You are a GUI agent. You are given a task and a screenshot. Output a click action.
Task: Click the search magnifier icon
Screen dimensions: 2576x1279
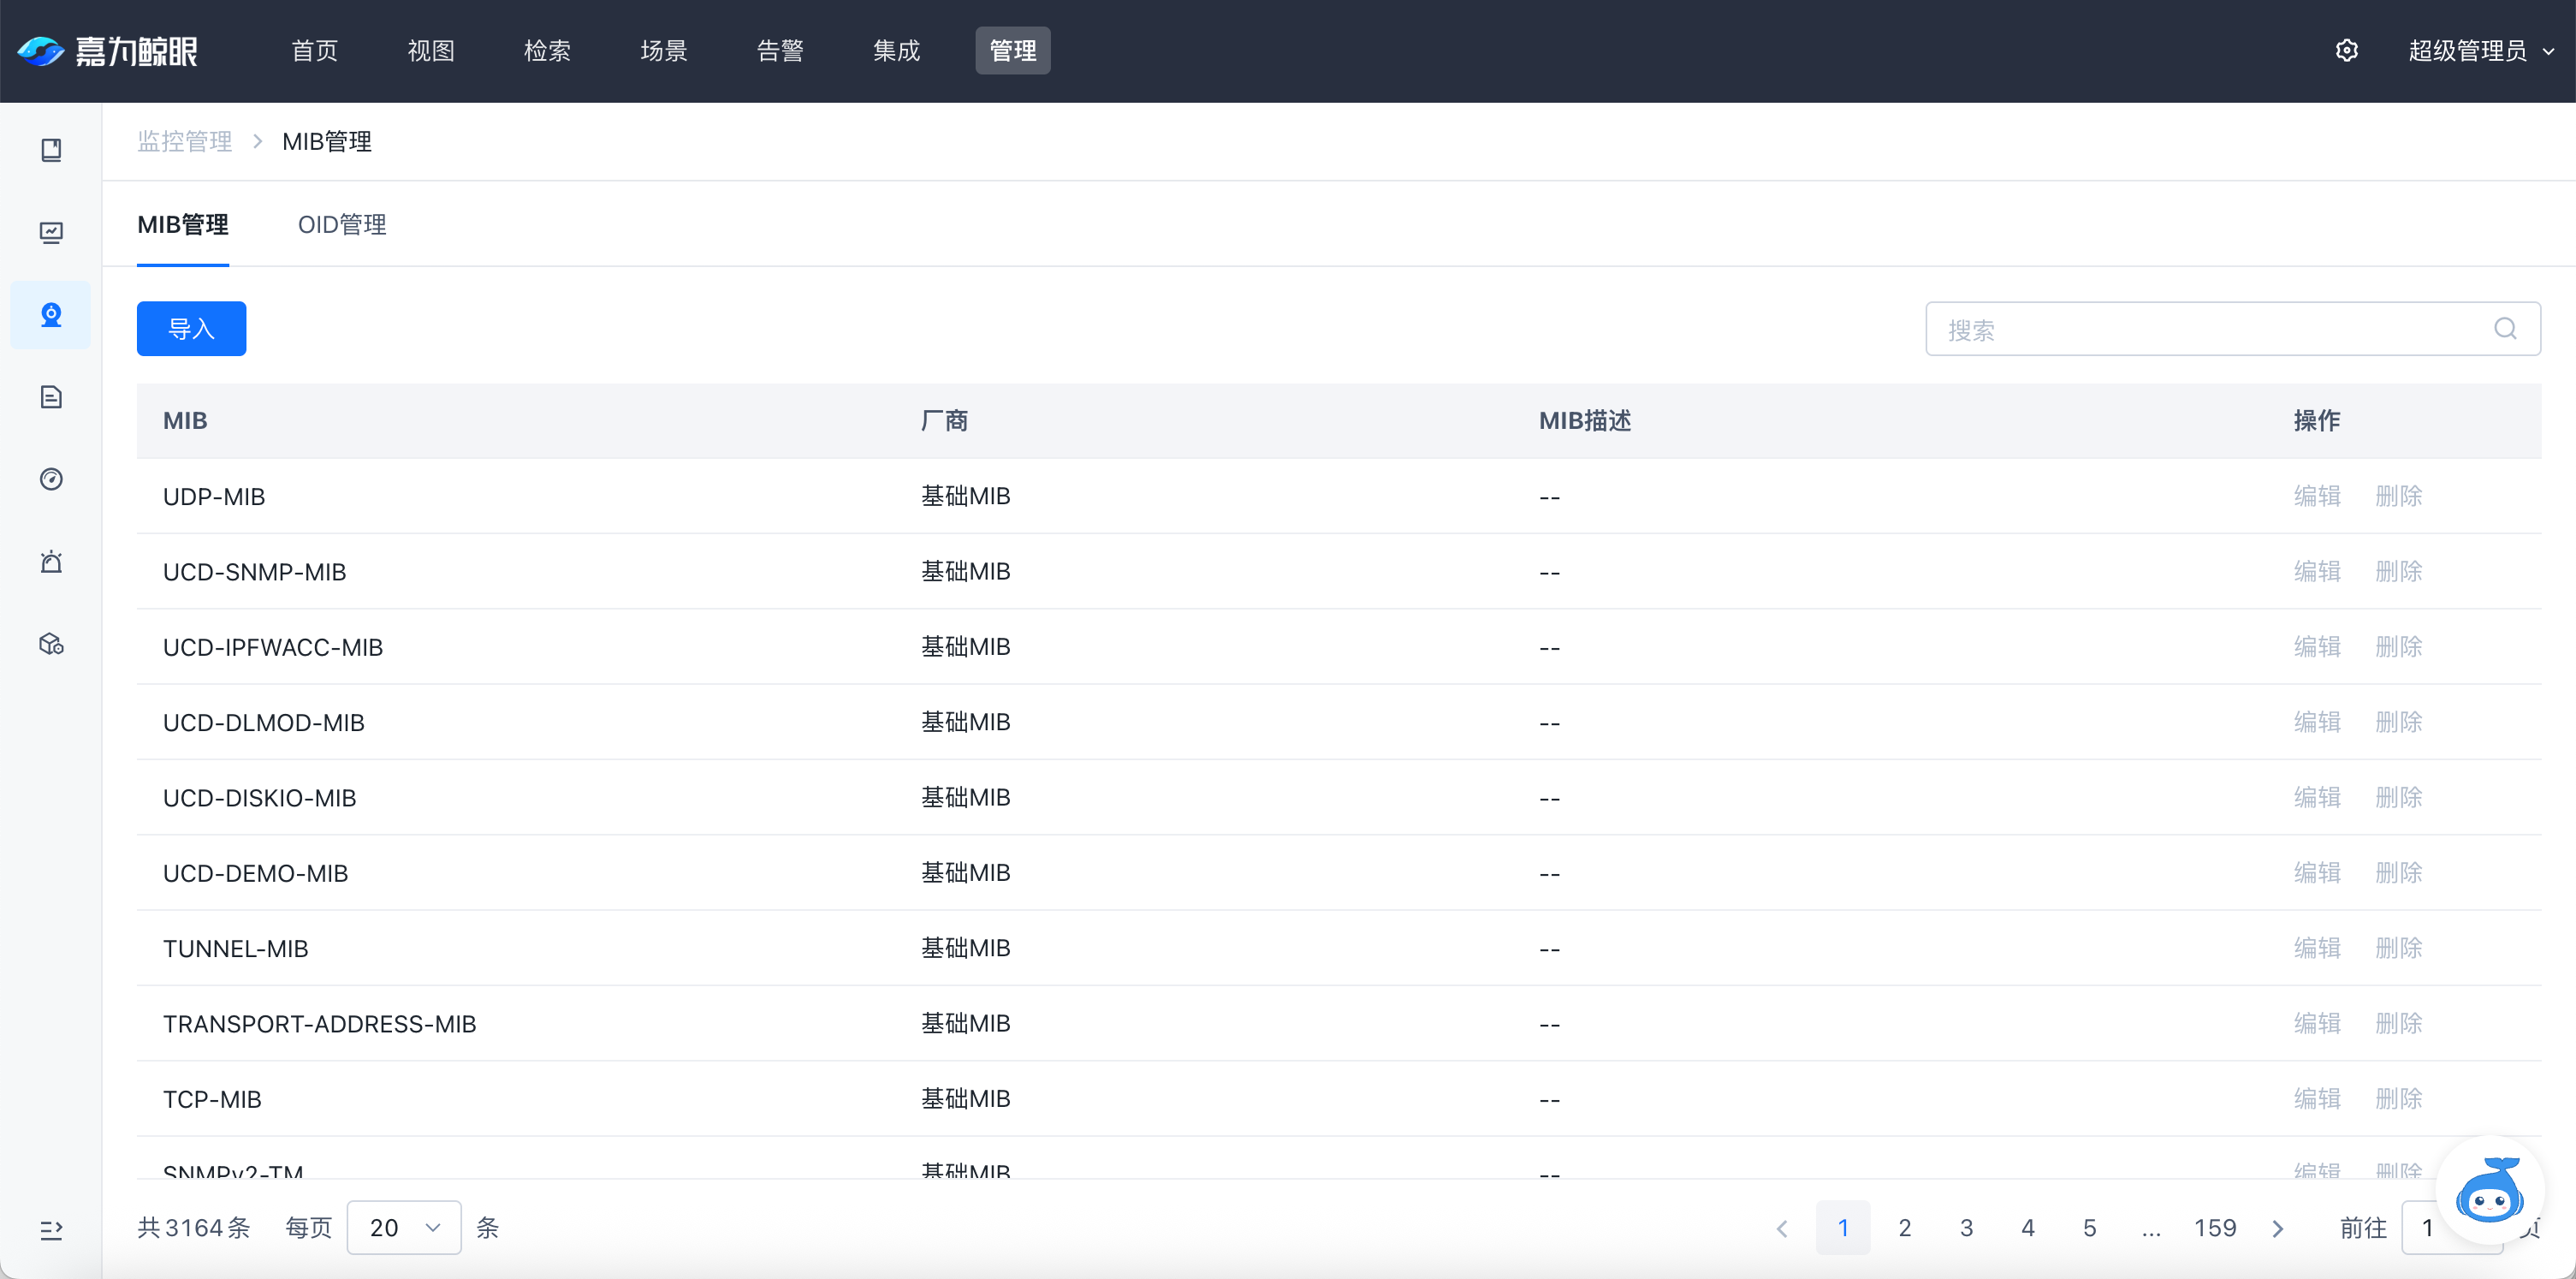pos(2504,329)
